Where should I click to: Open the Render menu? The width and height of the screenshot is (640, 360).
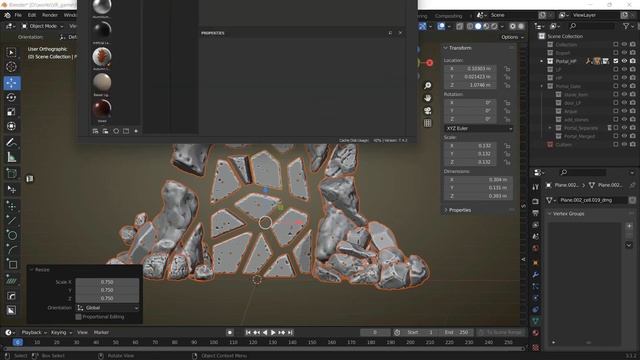(50, 15)
